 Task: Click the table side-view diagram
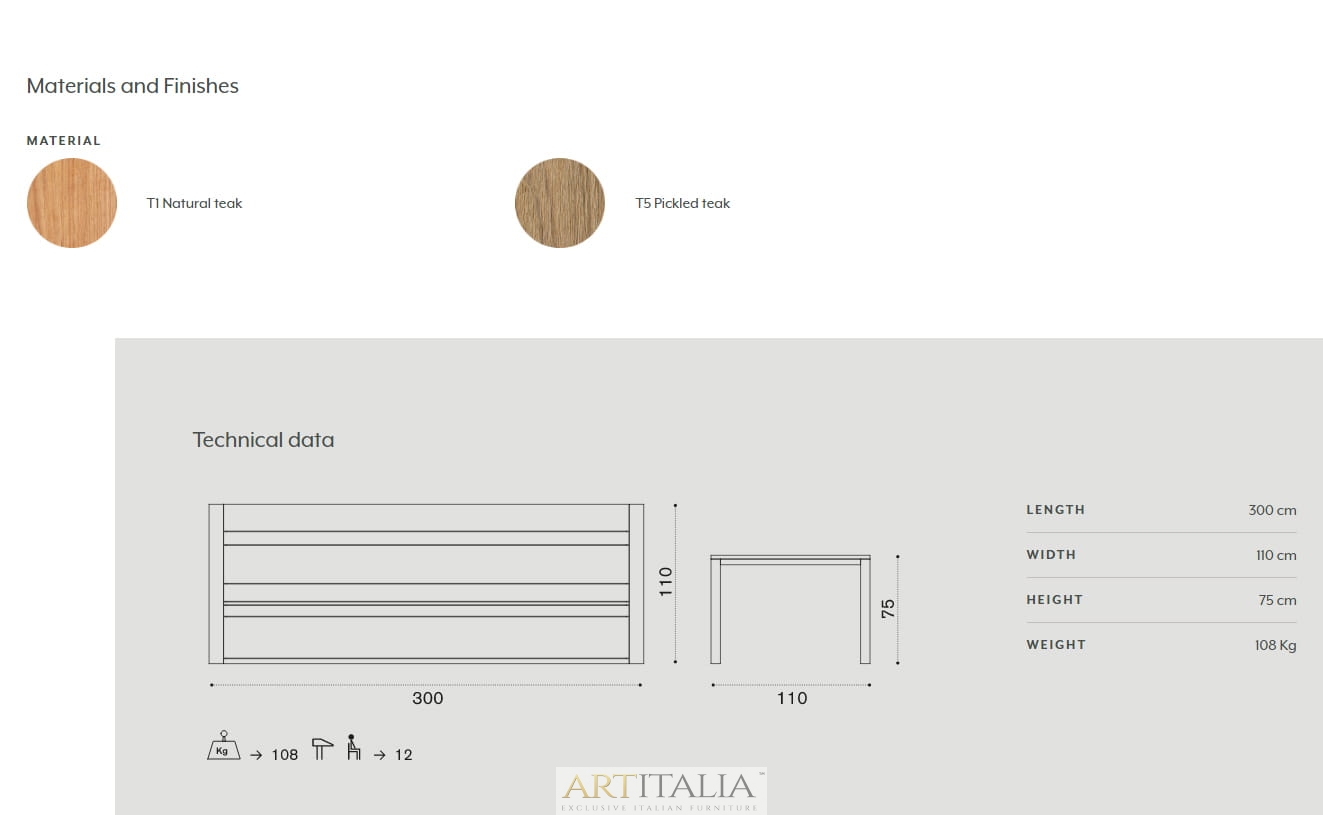(790, 609)
